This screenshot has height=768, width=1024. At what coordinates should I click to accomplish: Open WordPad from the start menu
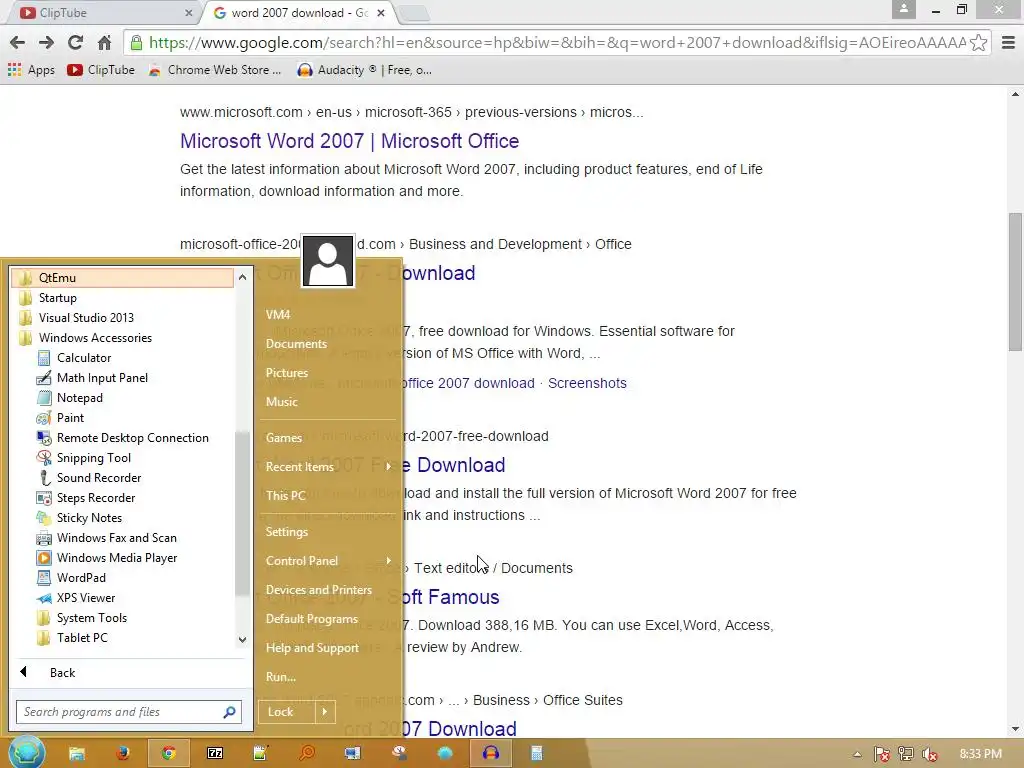coord(80,578)
